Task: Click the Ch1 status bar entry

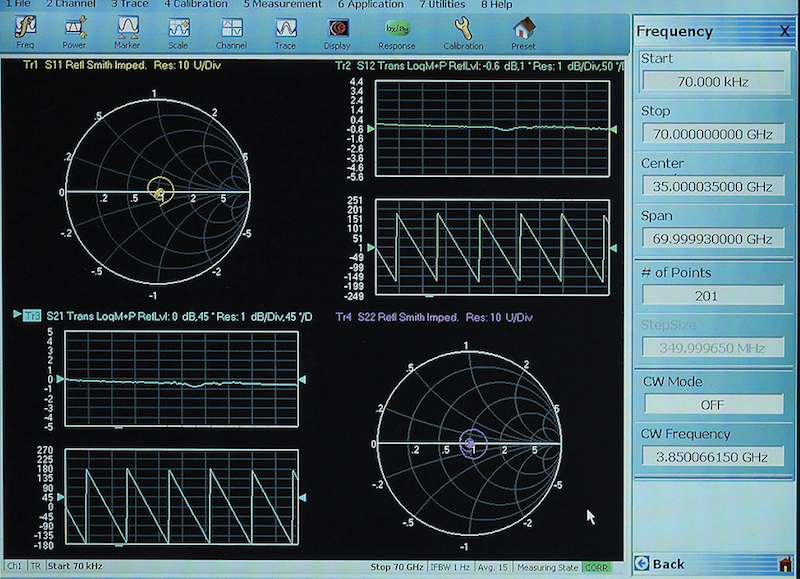Action: (15, 566)
